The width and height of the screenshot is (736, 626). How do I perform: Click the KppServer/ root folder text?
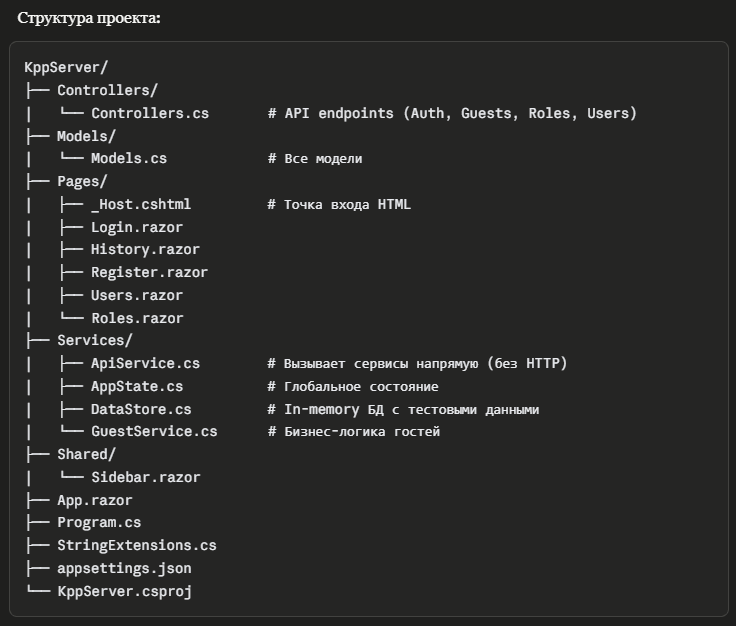(66, 68)
